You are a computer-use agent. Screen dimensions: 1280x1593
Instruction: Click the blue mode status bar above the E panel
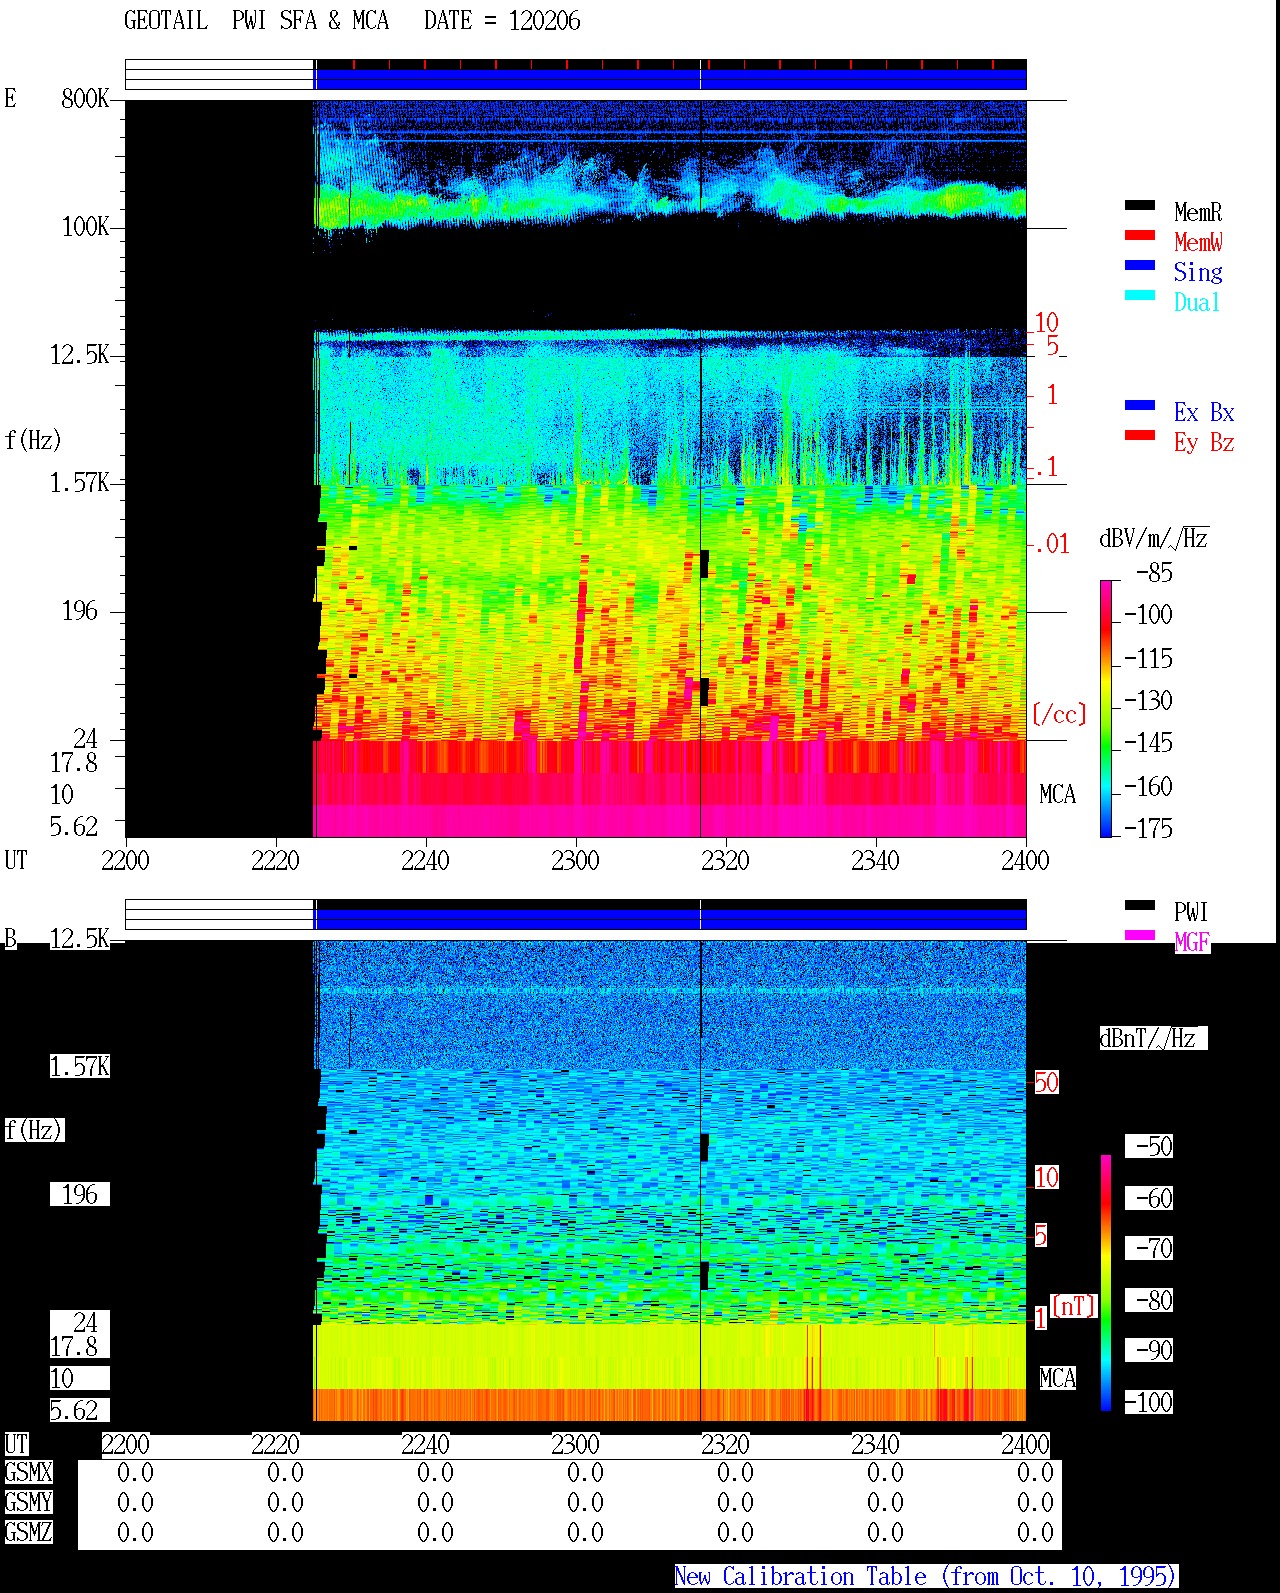671,79
